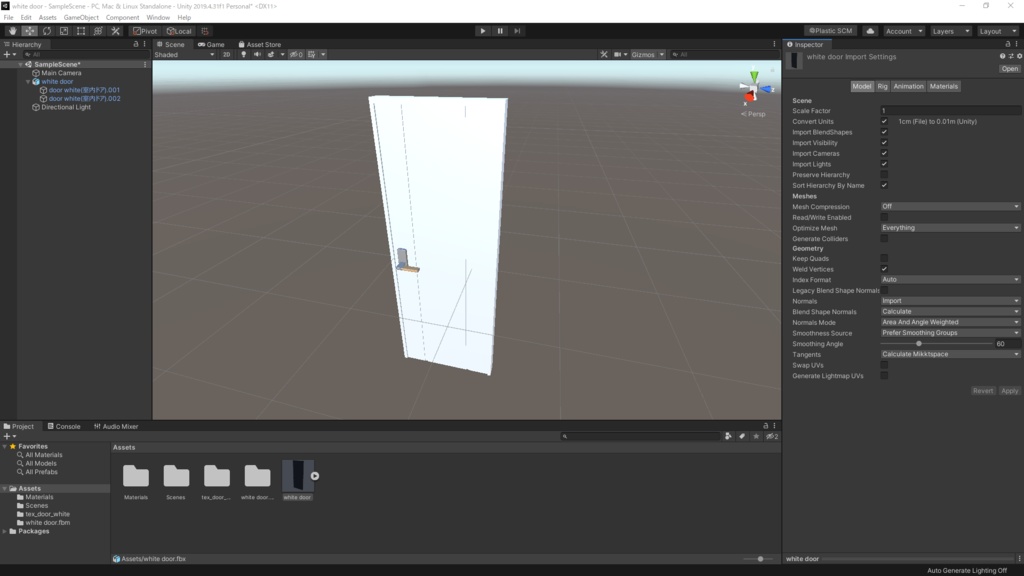Image resolution: width=1024 pixels, height=576 pixels.
Task: Lock the Hierarchy panel
Action: click(136, 44)
